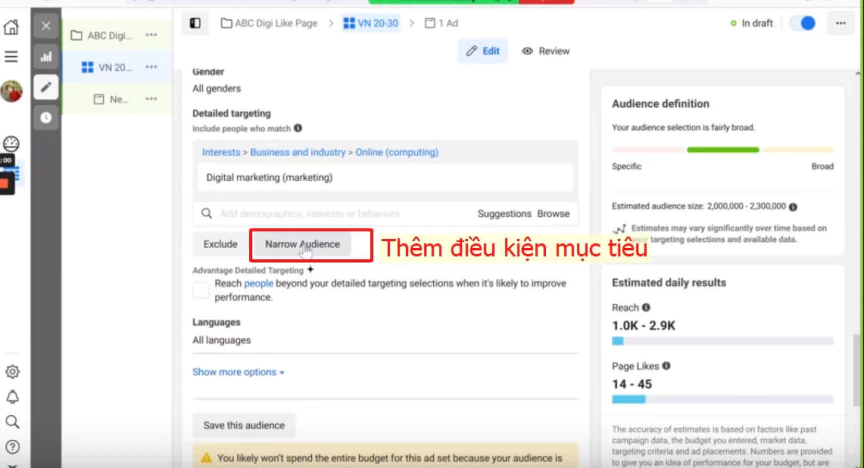The width and height of the screenshot is (864, 468).
Task: Toggle the ad set on/off switch
Action: [x=802, y=23]
